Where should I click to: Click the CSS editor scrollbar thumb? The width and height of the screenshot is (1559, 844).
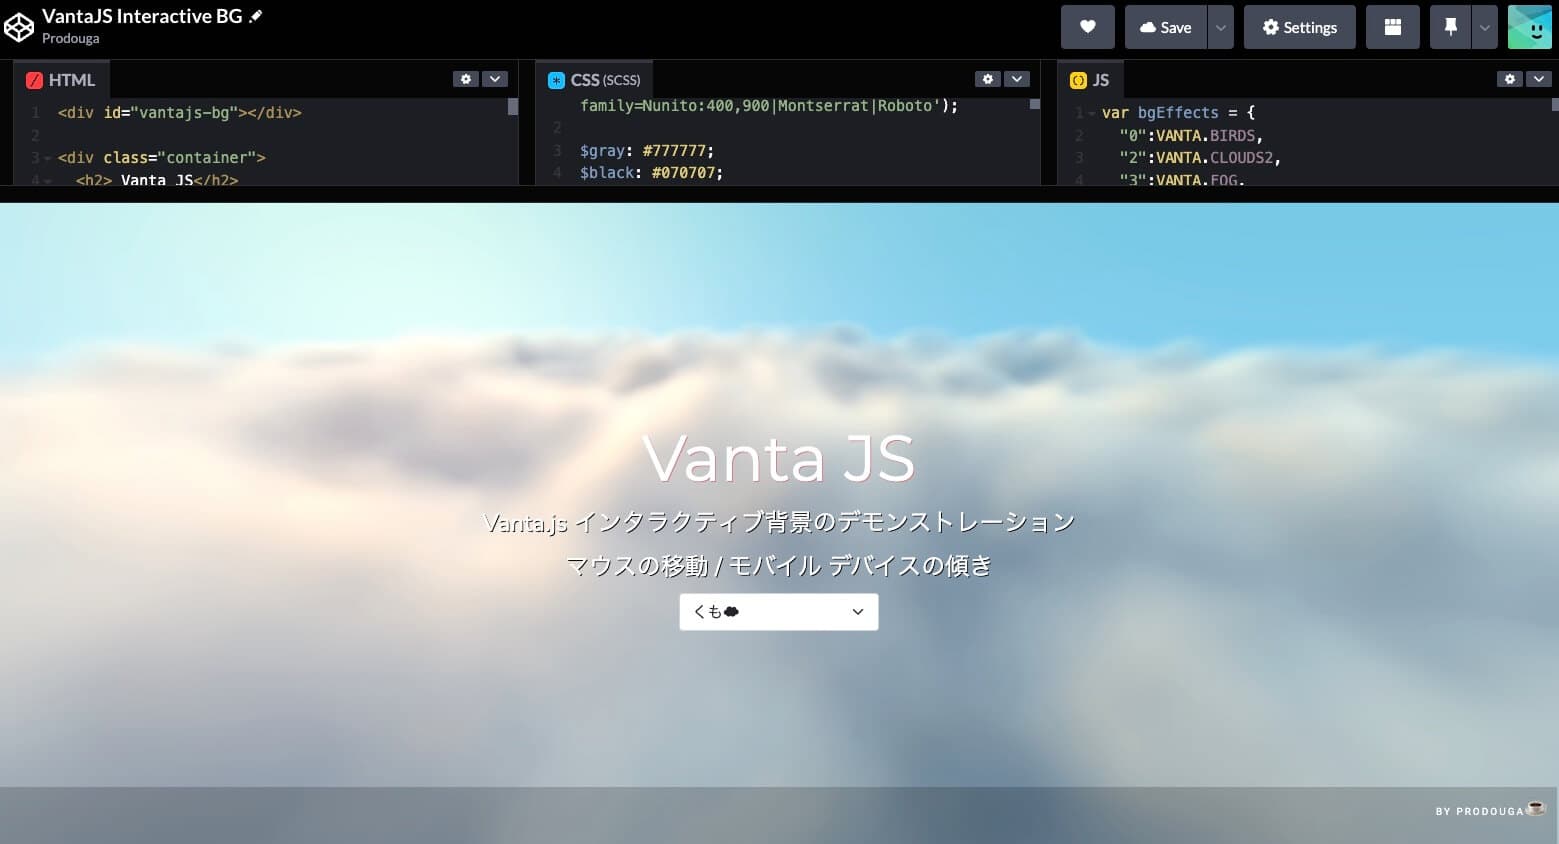coord(1035,104)
